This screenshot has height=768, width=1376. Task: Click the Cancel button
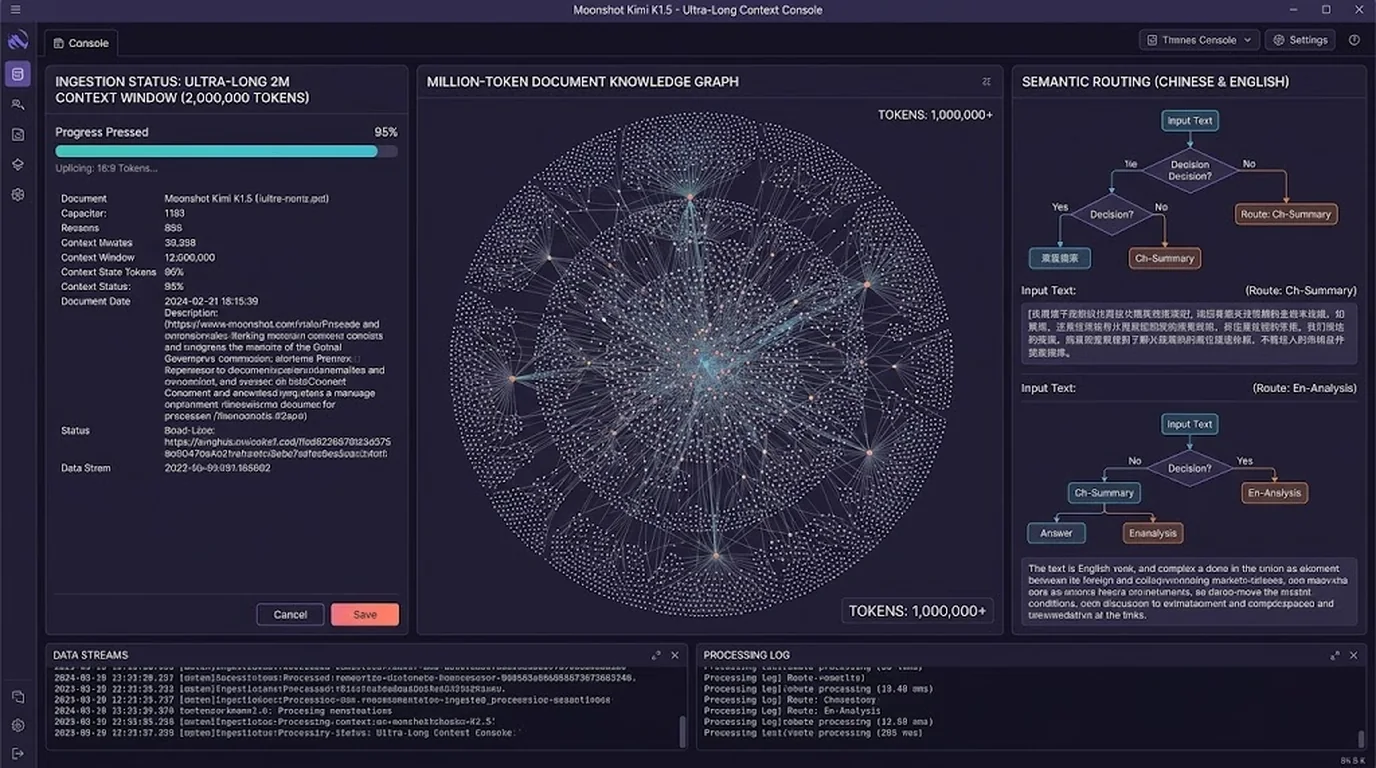click(290, 614)
